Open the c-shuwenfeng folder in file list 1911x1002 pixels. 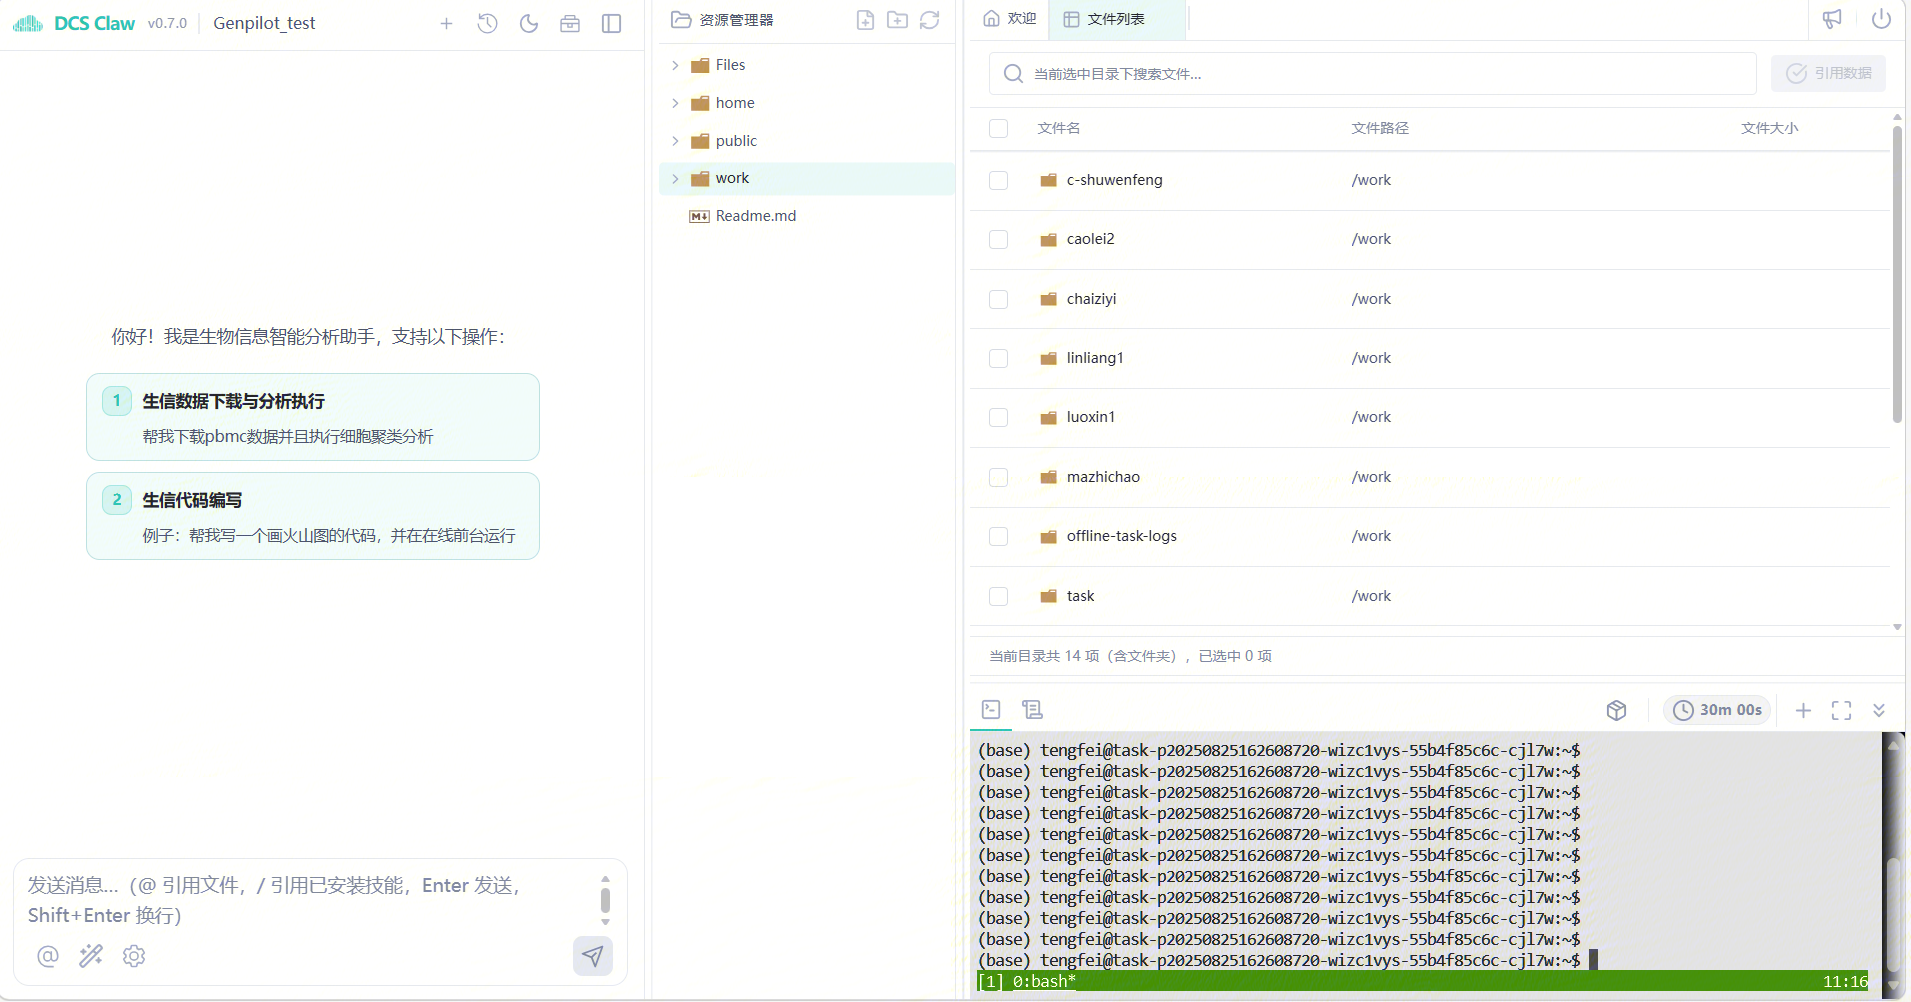[x=1114, y=180]
